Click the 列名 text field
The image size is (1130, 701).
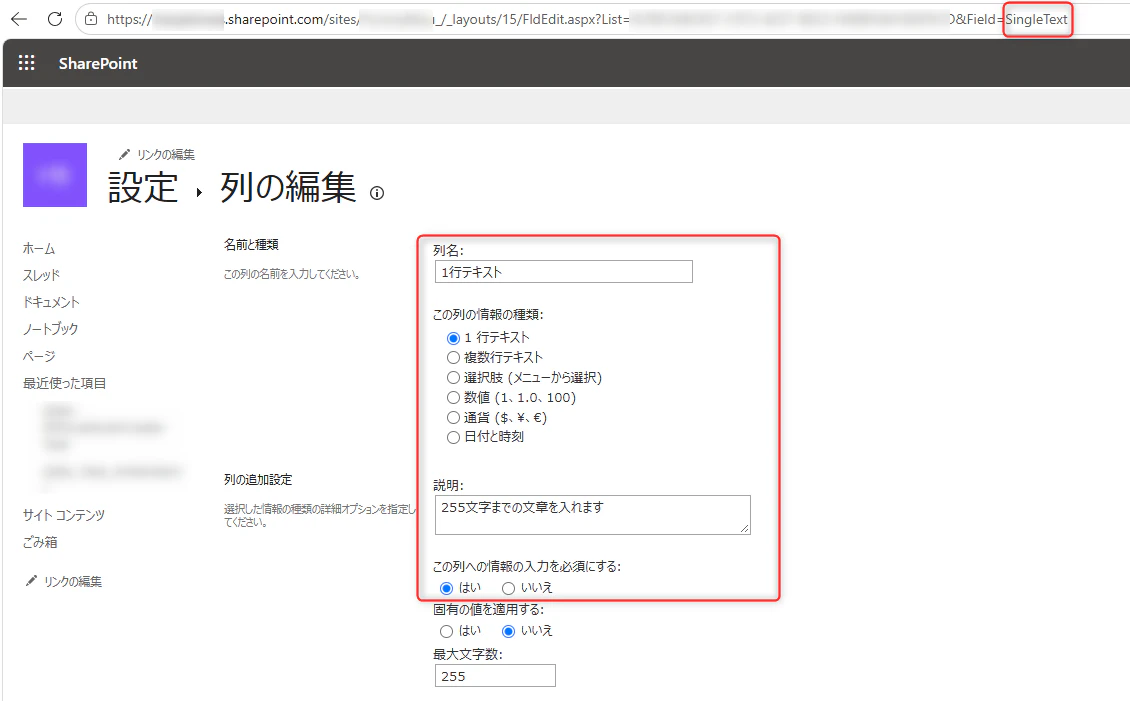click(564, 272)
